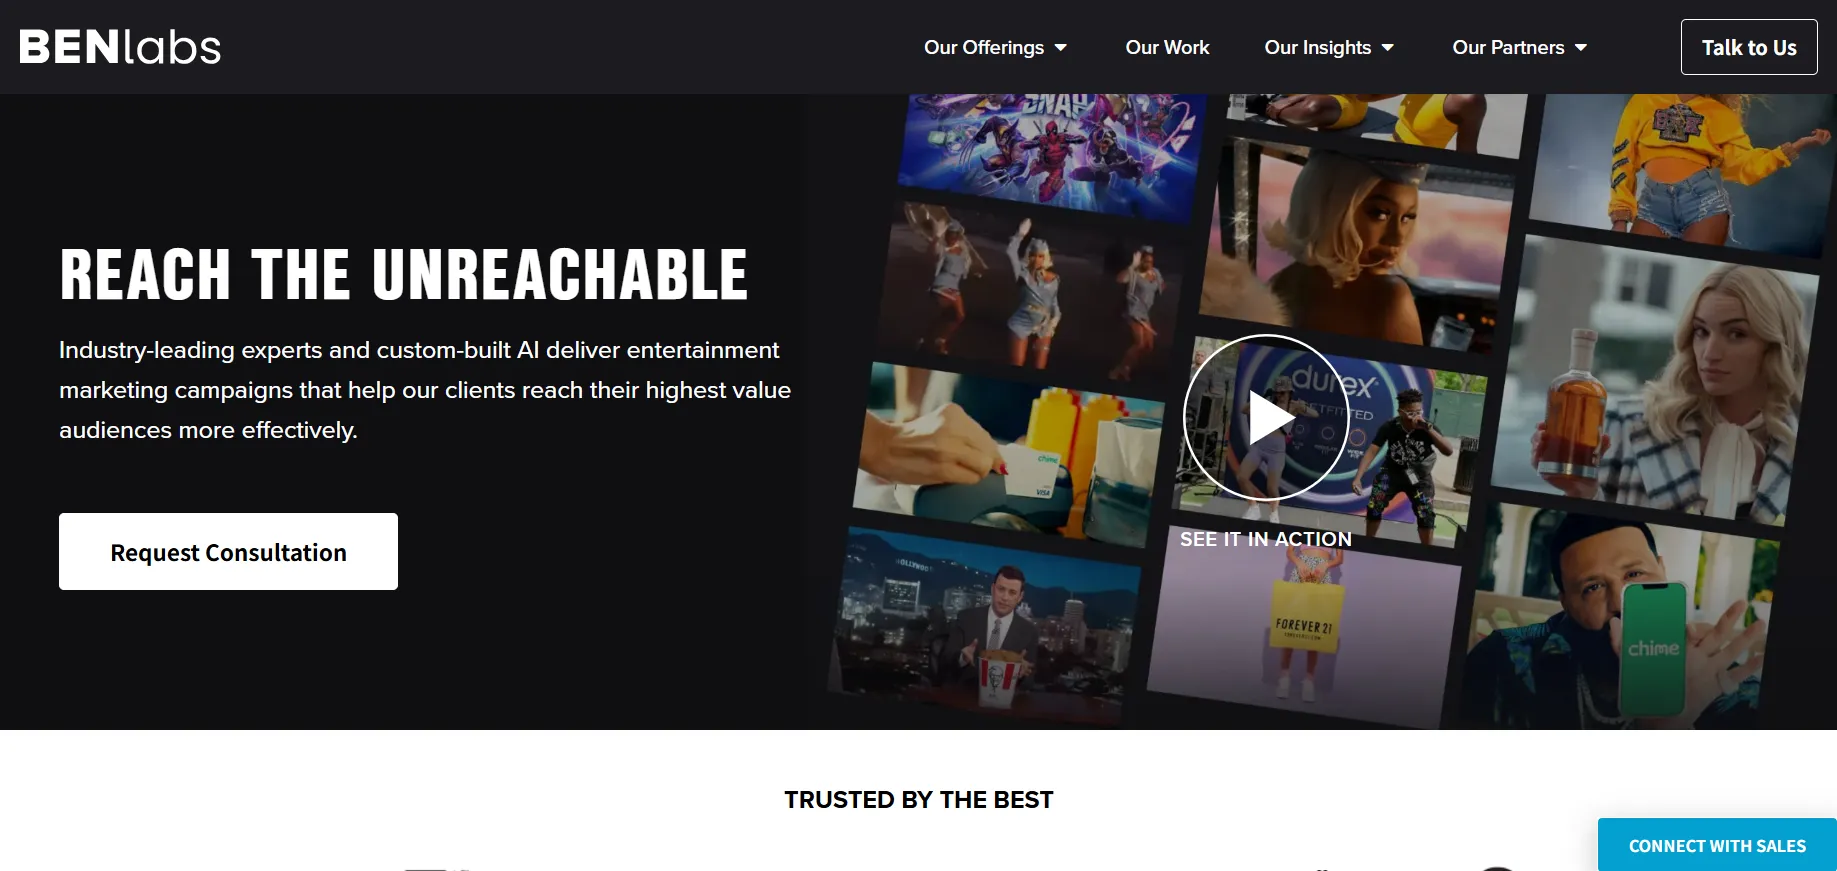Select the Marvel Snap game thumbnail
Image resolution: width=1837 pixels, height=871 pixels.
click(x=1052, y=152)
